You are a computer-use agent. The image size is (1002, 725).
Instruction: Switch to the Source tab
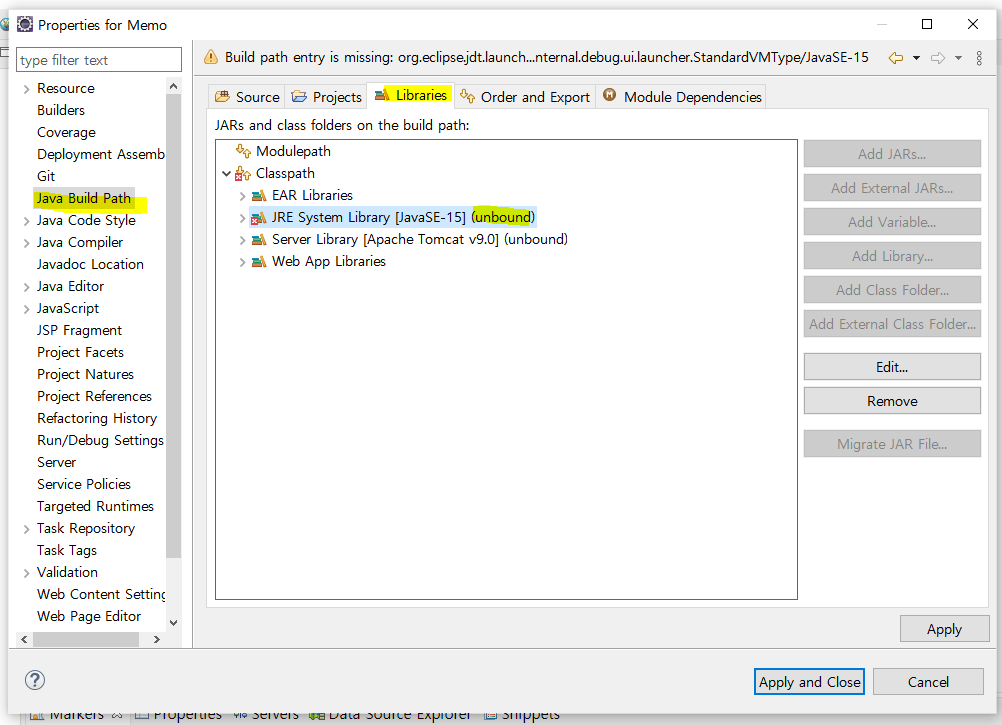[x=247, y=96]
